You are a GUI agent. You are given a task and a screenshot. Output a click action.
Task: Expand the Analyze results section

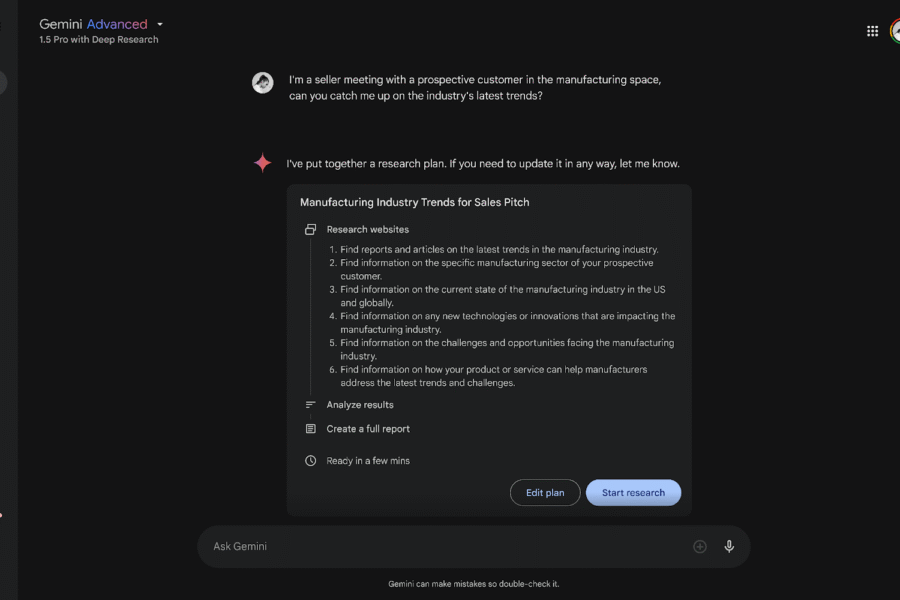pyautogui.click(x=359, y=404)
